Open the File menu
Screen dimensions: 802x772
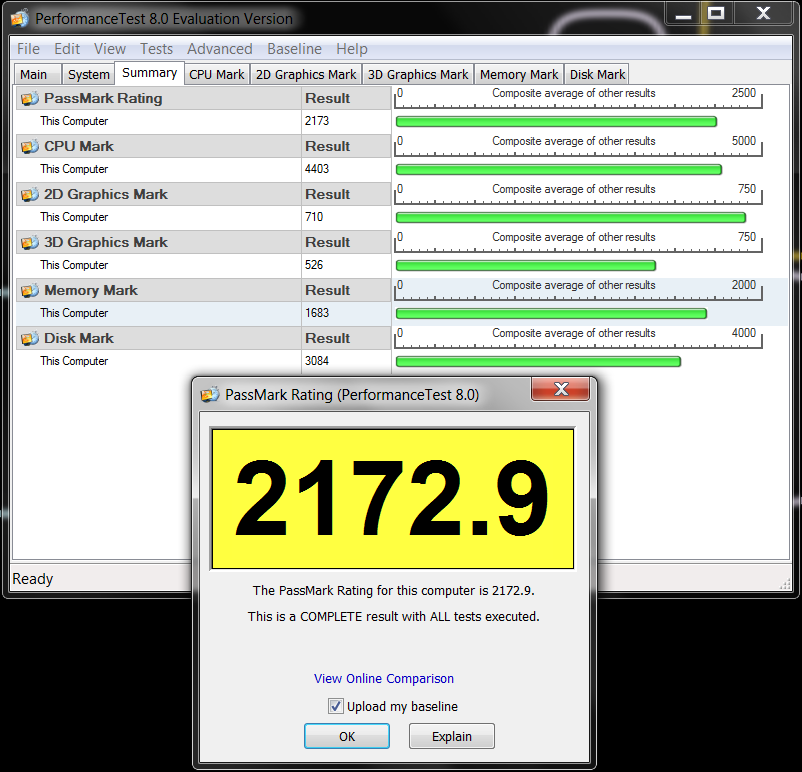28,49
